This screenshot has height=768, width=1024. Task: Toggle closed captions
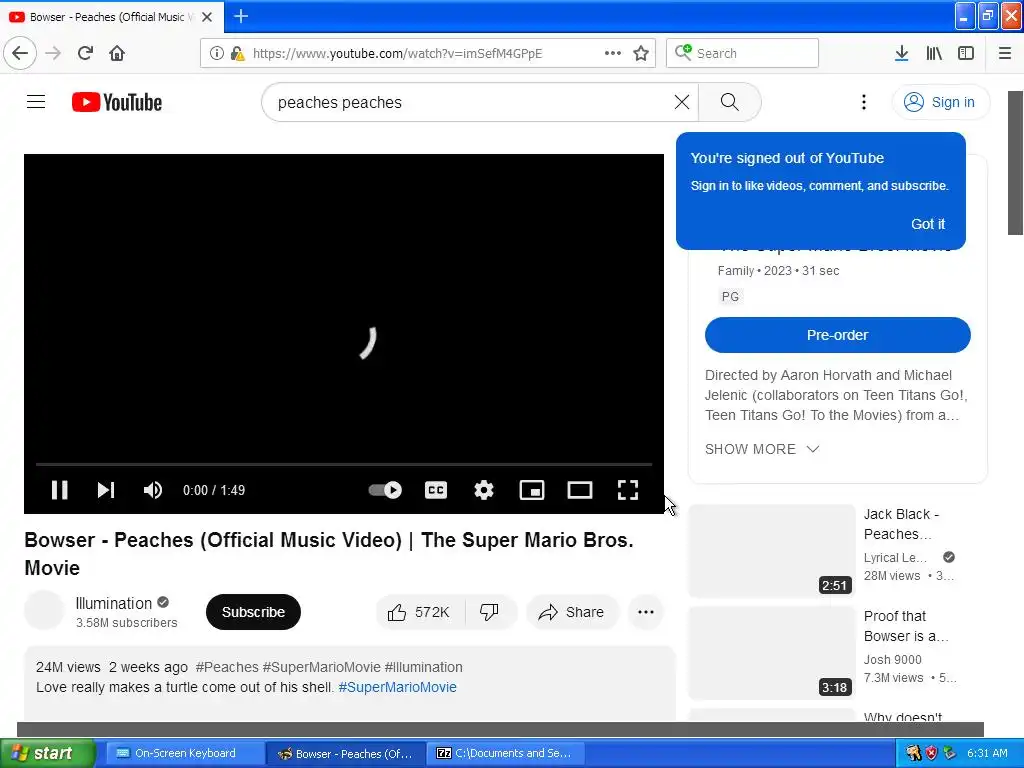tap(436, 490)
